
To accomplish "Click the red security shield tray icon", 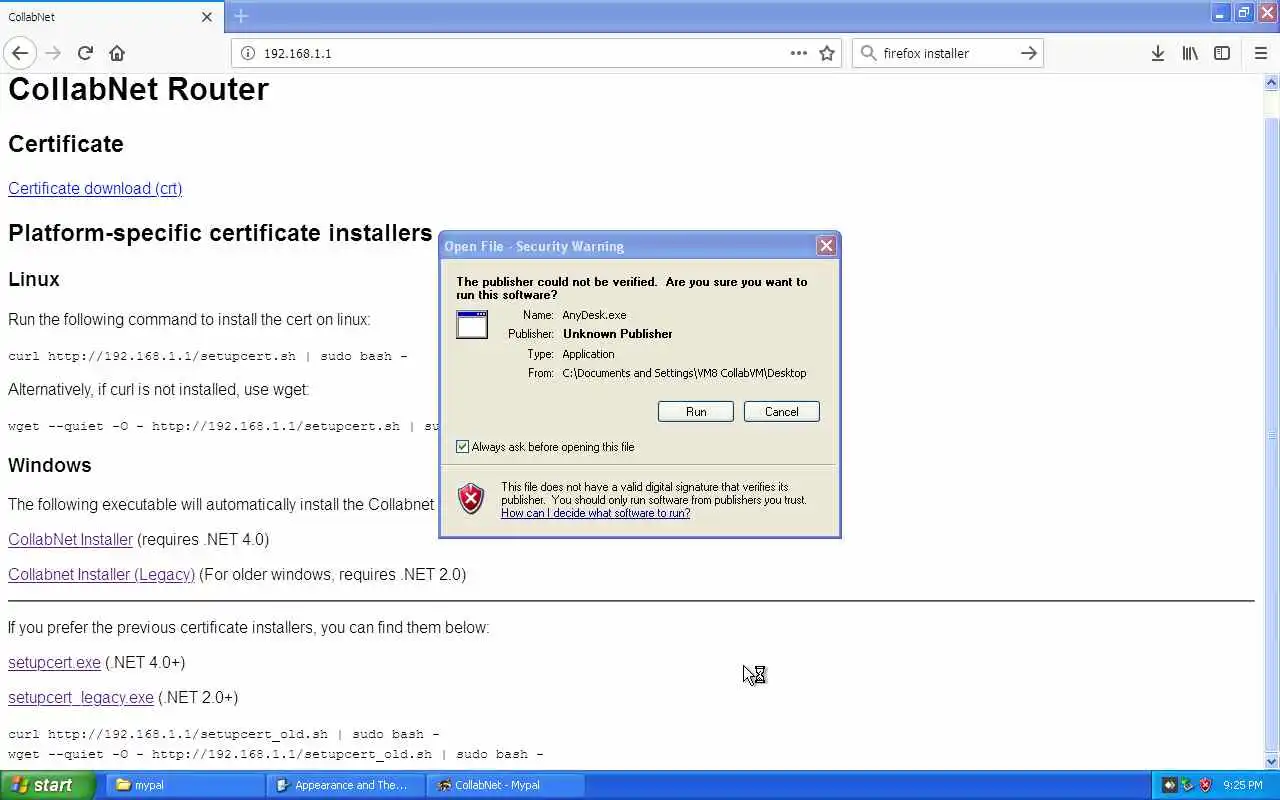I will pyautogui.click(x=1206, y=785).
